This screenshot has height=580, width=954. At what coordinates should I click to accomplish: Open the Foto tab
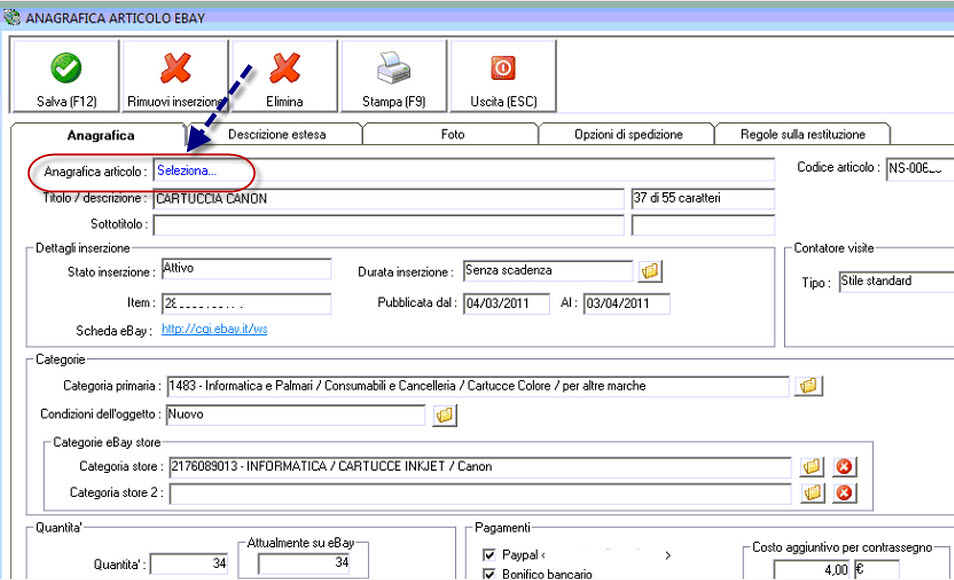452,135
